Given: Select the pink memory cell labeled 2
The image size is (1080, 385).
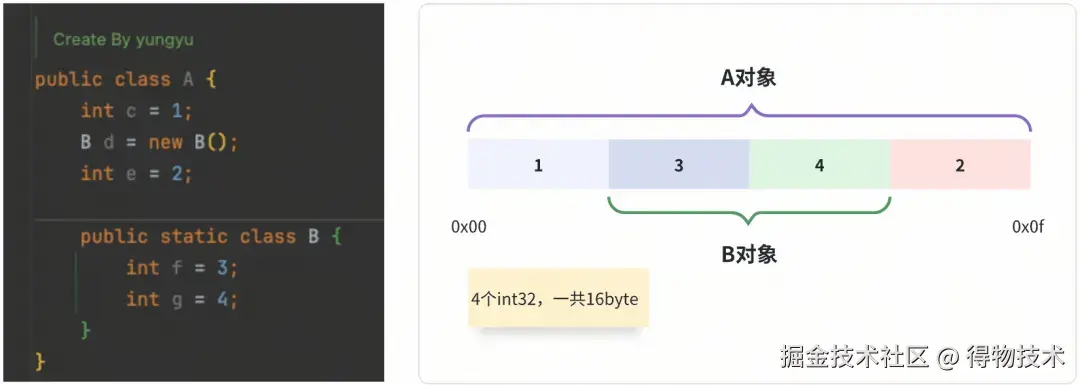Looking at the screenshot, I should [x=960, y=165].
